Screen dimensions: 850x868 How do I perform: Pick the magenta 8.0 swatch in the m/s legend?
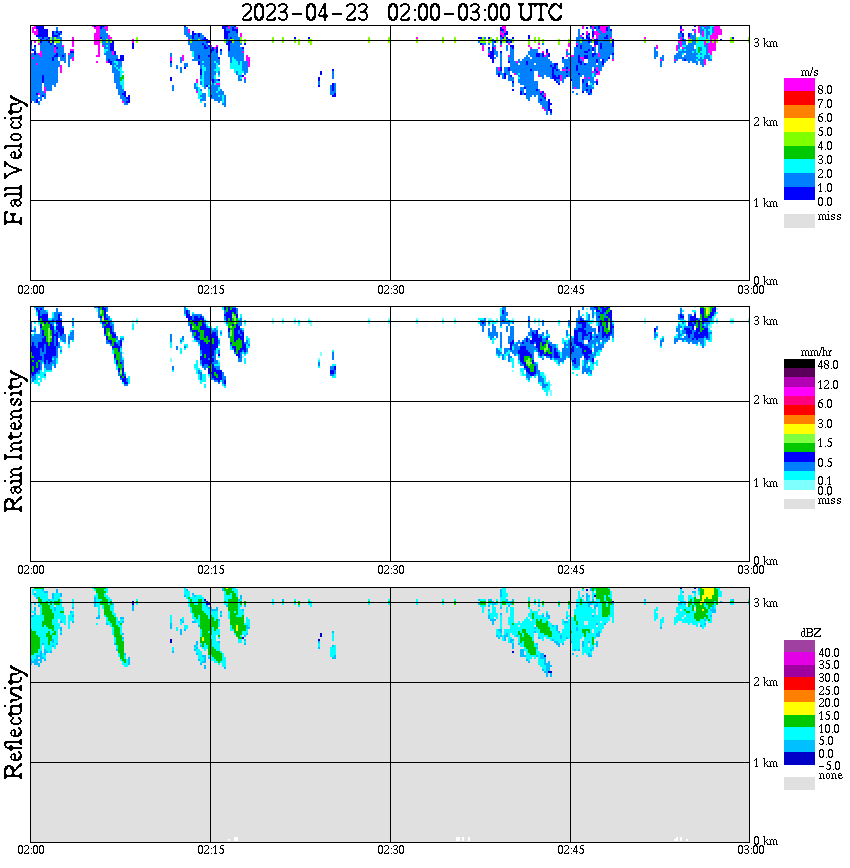pos(799,85)
